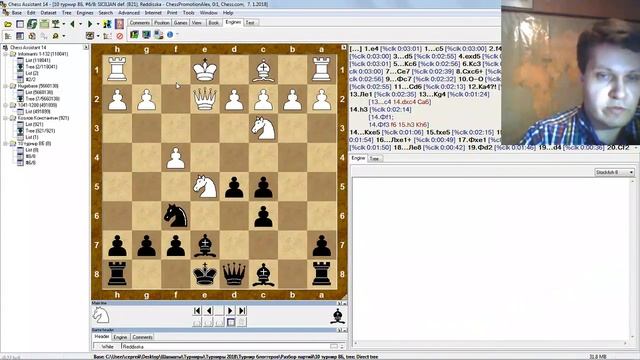Open dropdown beside the magnifier icon
Screen dimensions: 640x360
coord(64,36)
